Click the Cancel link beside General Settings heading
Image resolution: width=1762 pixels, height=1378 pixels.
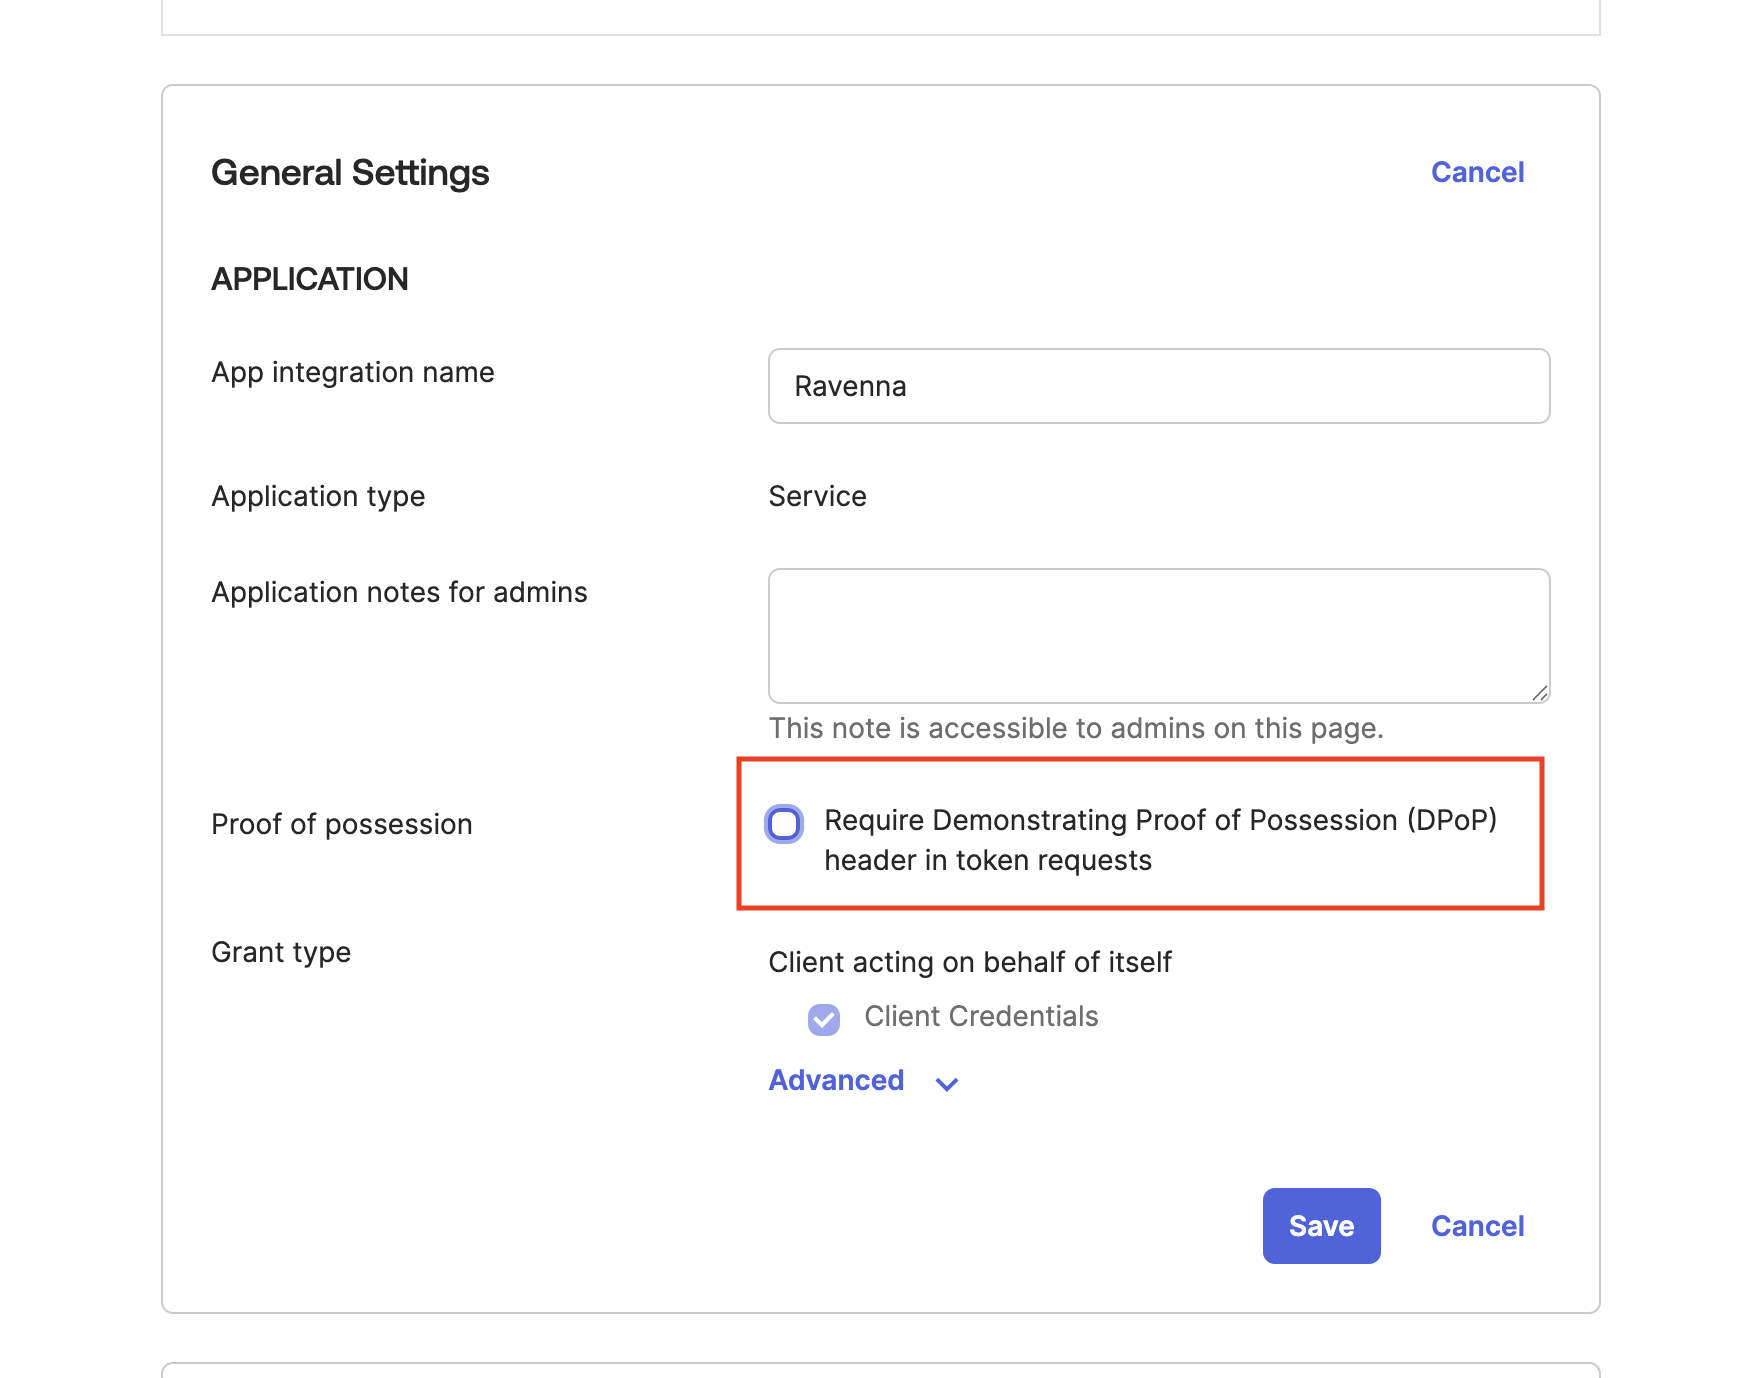click(1477, 172)
